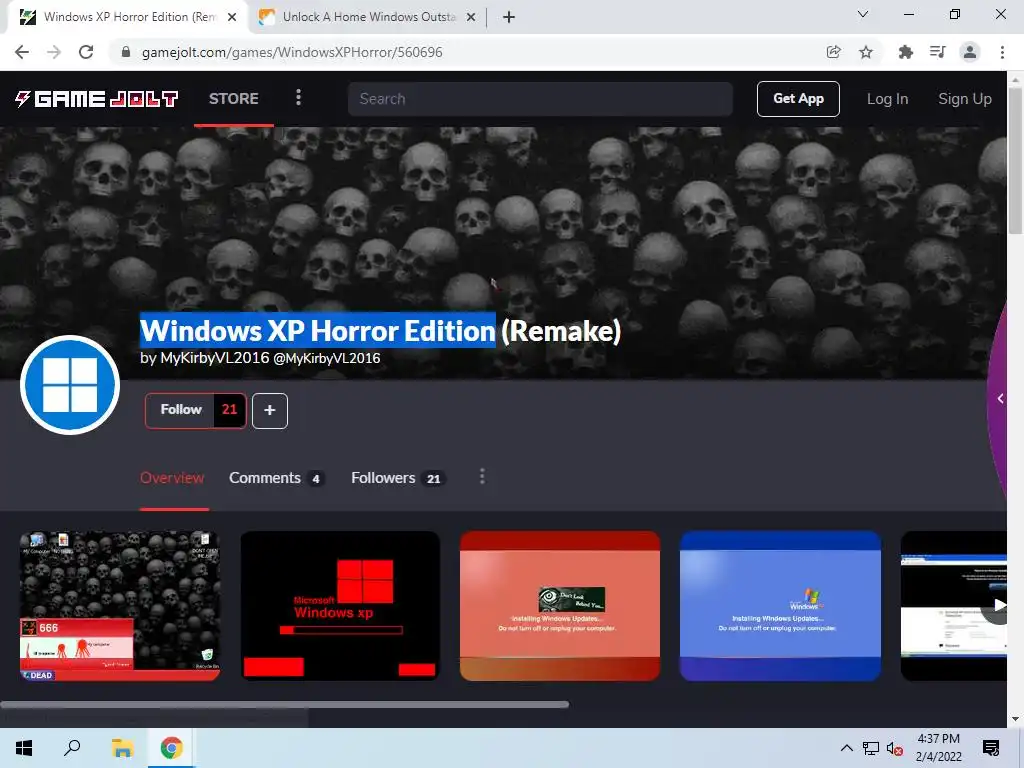
Task: Open a new browser tab
Action: coord(509,17)
